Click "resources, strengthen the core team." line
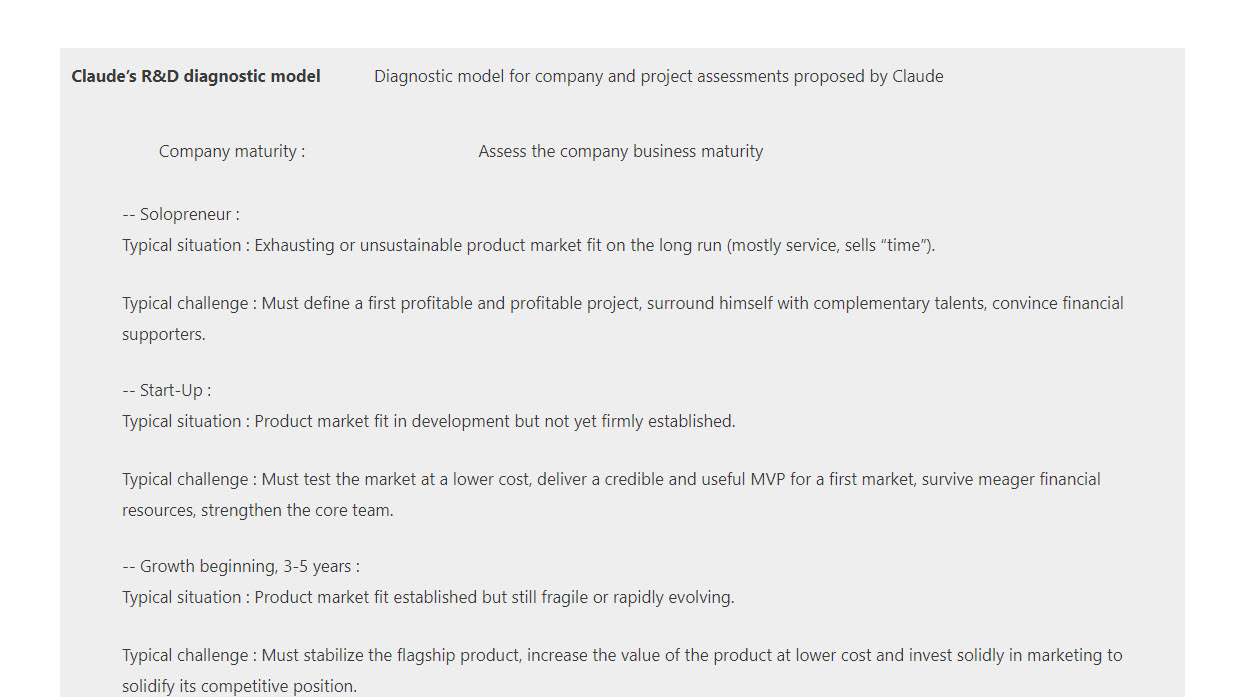 point(258,510)
